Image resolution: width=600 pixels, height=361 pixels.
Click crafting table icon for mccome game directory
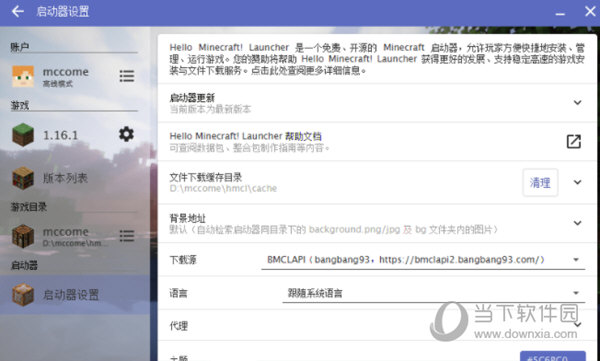click(x=23, y=236)
